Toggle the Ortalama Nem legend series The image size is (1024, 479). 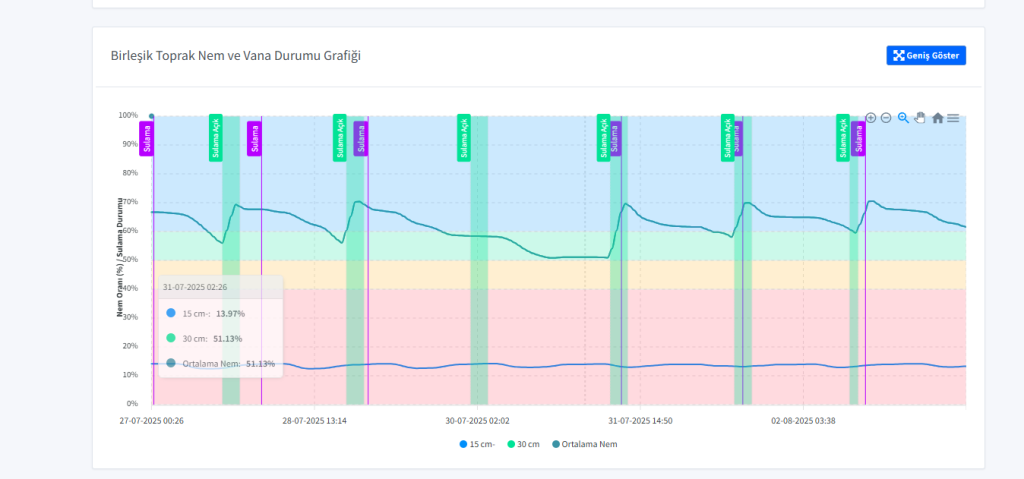coord(584,443)
